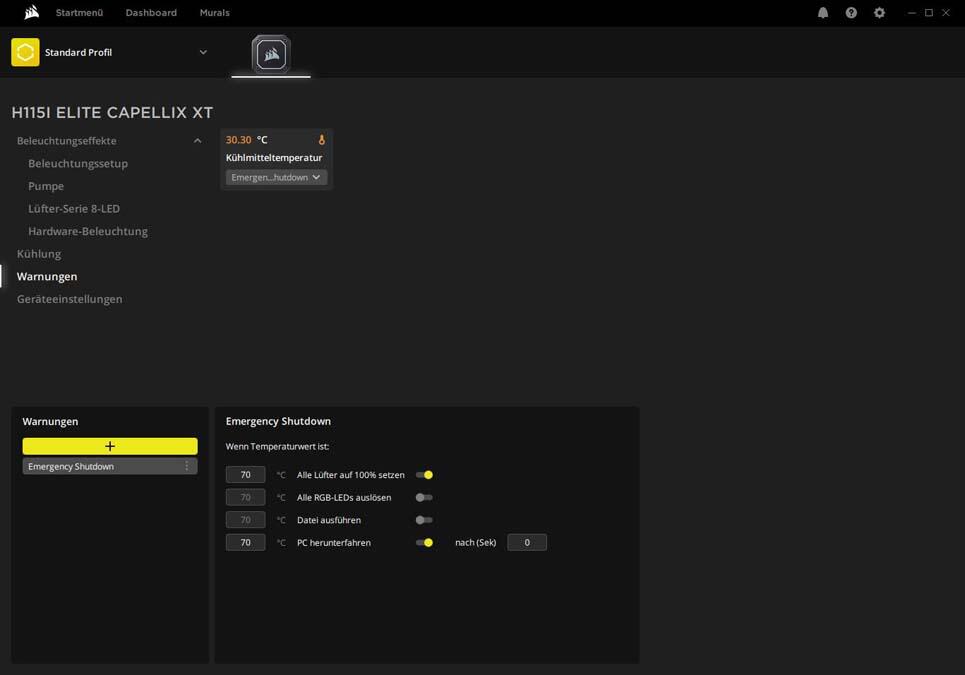Click the H115I ELITE CAPELLIX XT title
This screenshot has width=965, height=675.
point(112,113)
